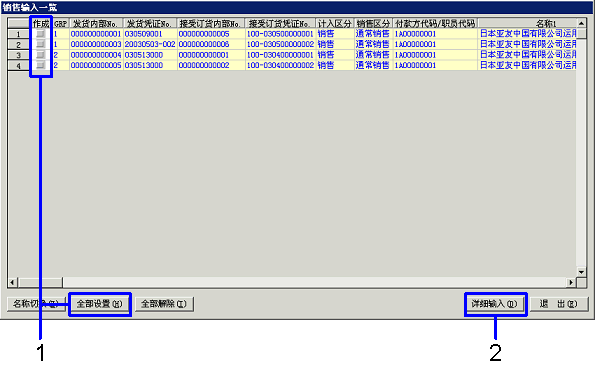The image size is (595, 368).
Task: Click the 付款方代码/职员代码 column header
Action: click(435, 24)
